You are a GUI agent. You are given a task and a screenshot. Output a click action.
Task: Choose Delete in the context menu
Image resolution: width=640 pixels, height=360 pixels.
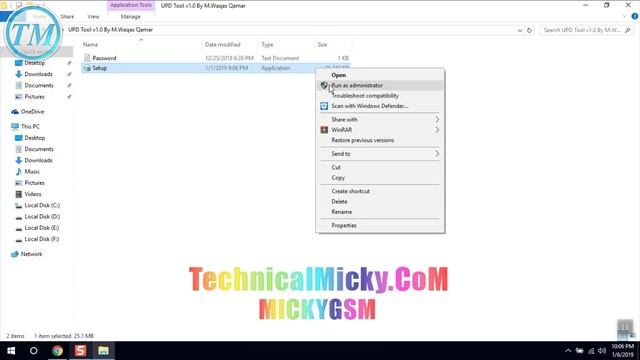coord(380,202)
